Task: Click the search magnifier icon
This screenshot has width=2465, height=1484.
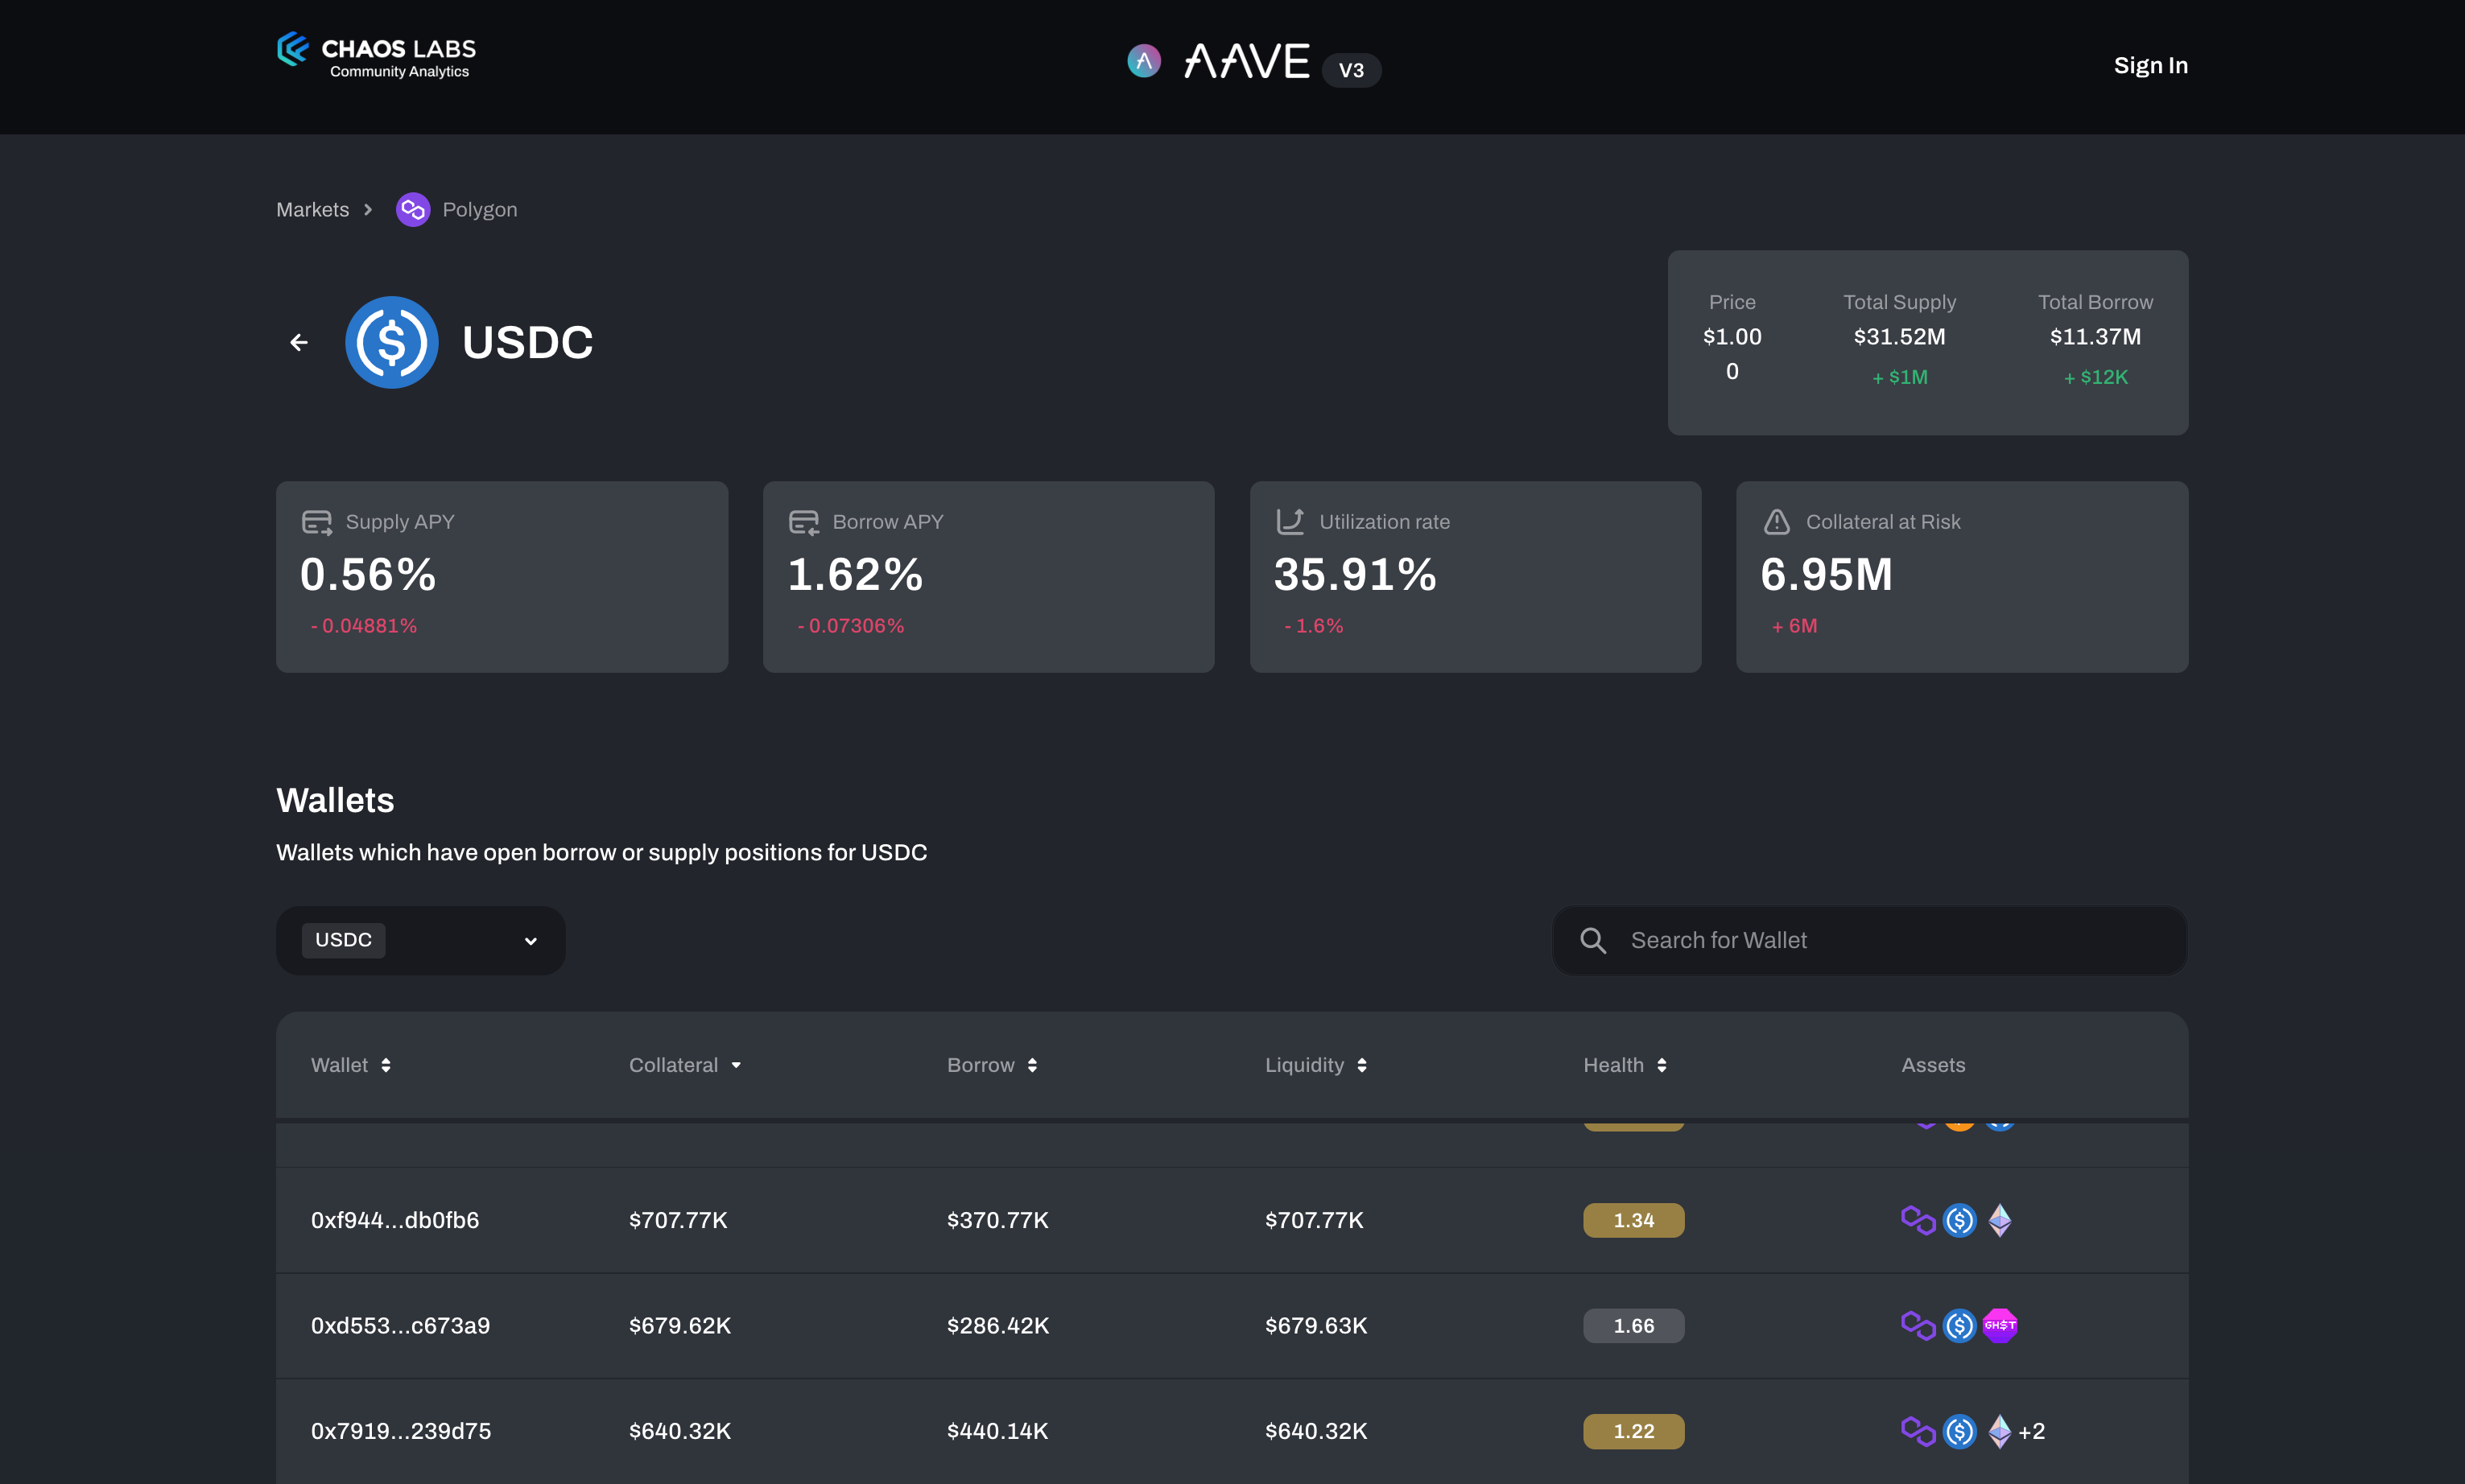Action: (1592, 940)
